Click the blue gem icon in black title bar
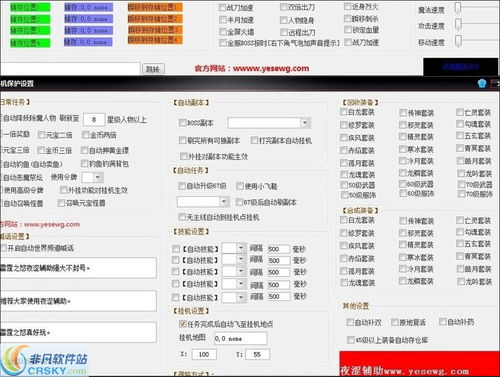 click(482, 83)
